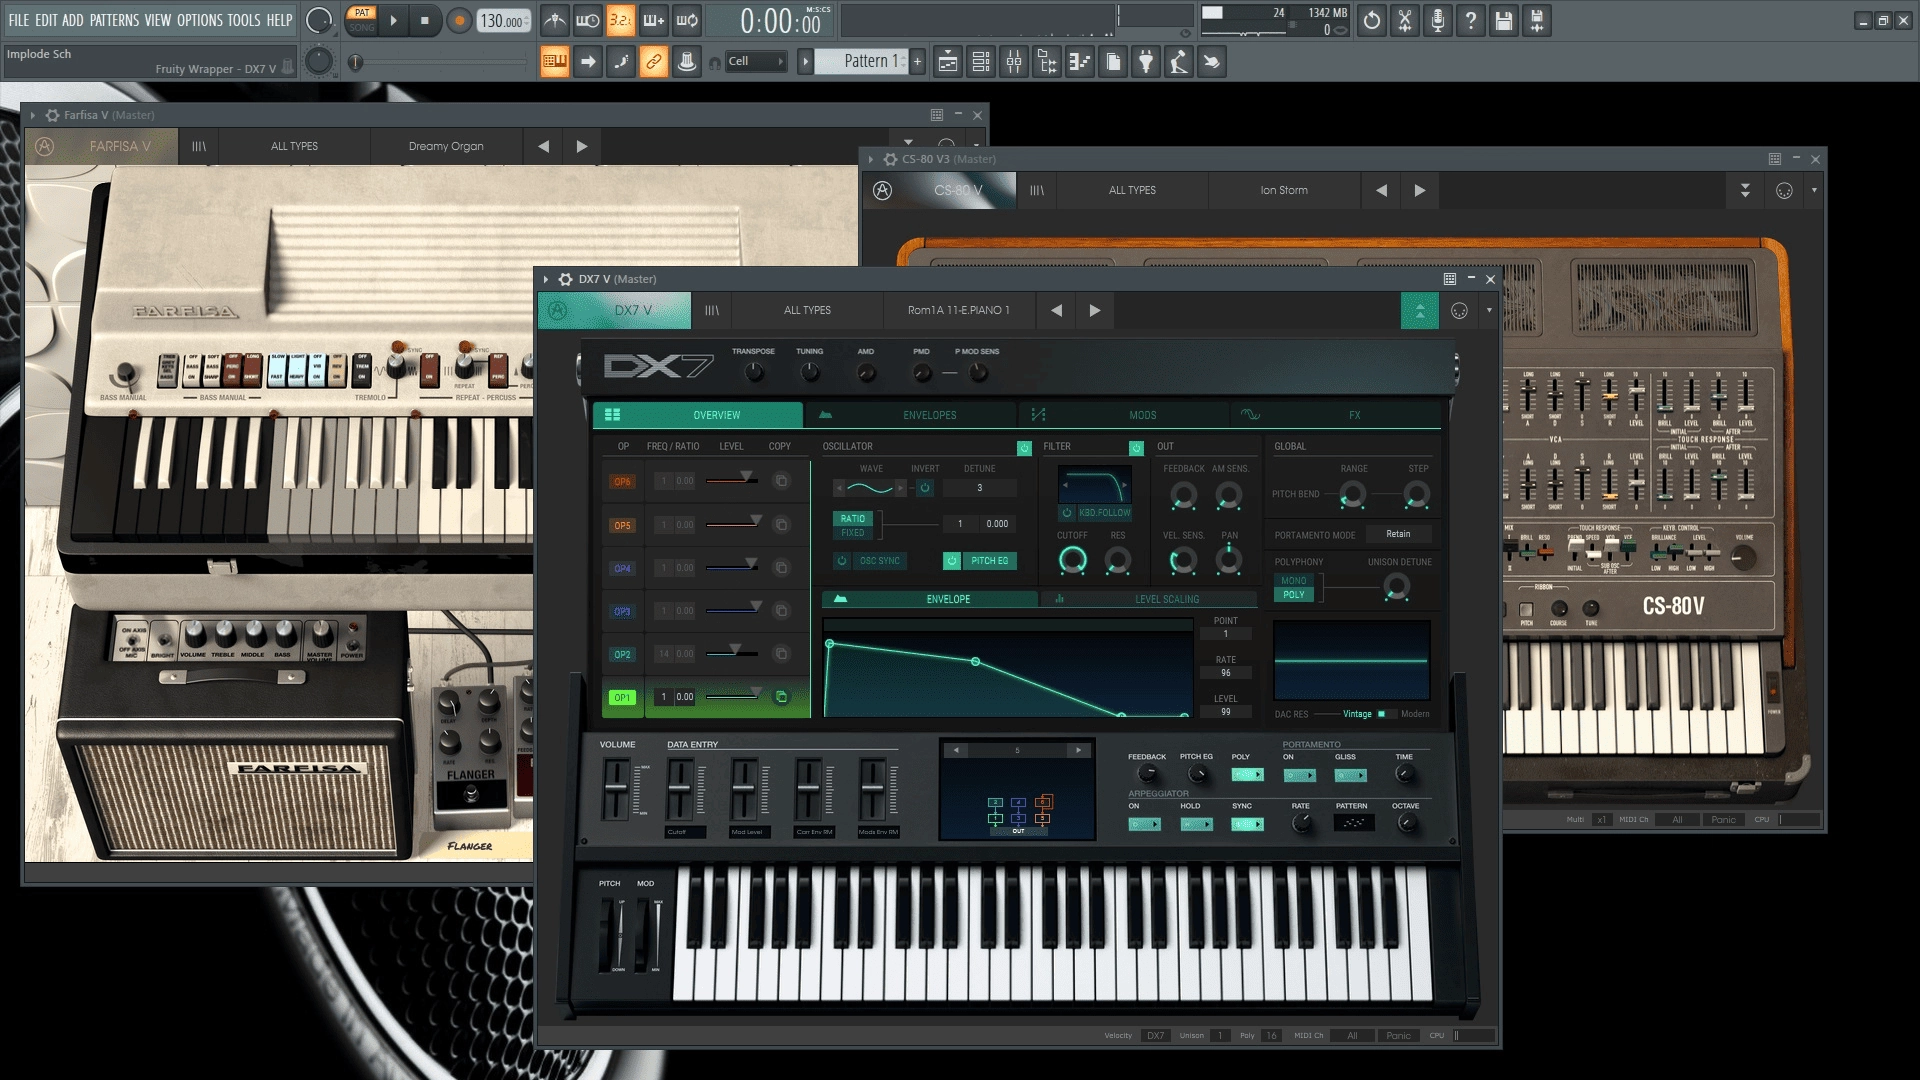Open ALL TYPES filter in Farfisa V
1920x1080 pixels.
294,146
